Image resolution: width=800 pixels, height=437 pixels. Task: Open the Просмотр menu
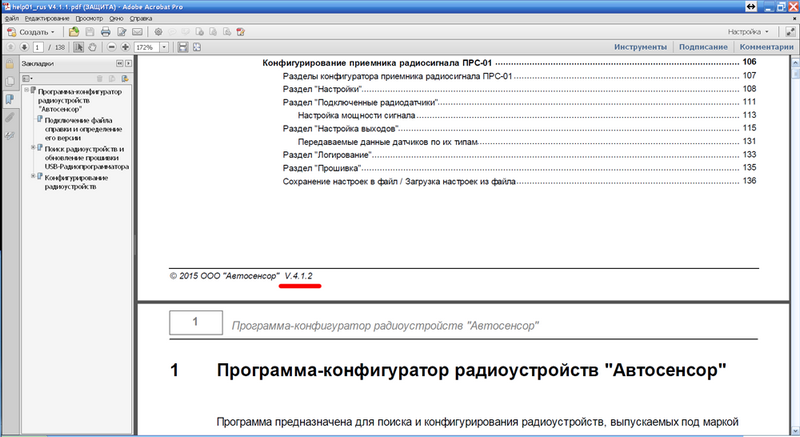pos(89,18)
